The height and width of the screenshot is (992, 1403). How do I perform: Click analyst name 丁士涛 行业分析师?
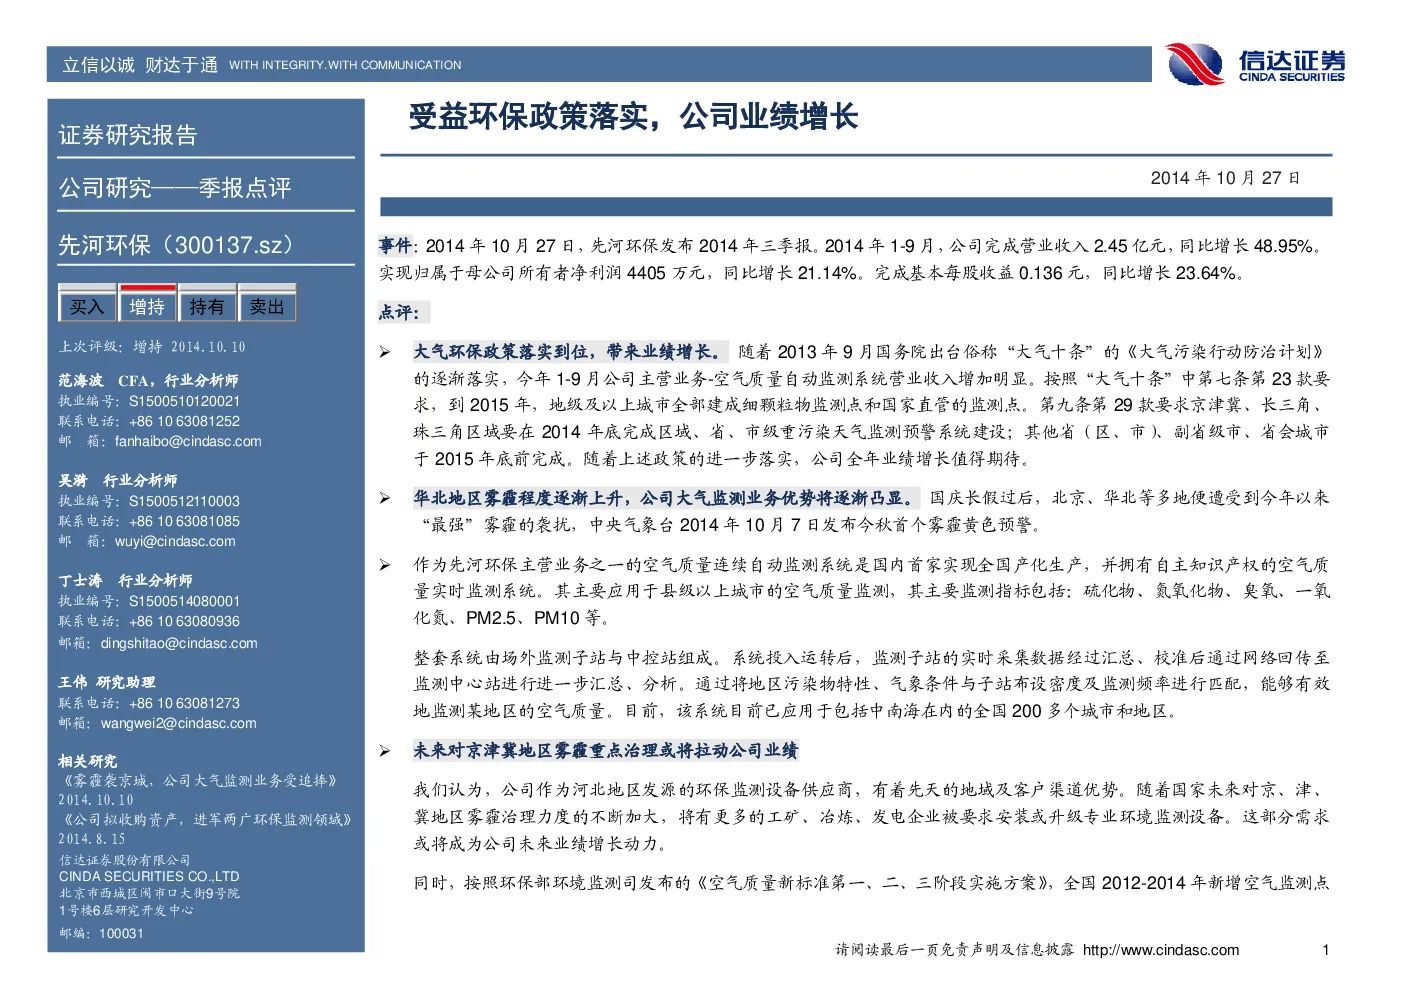click(125, 580)
